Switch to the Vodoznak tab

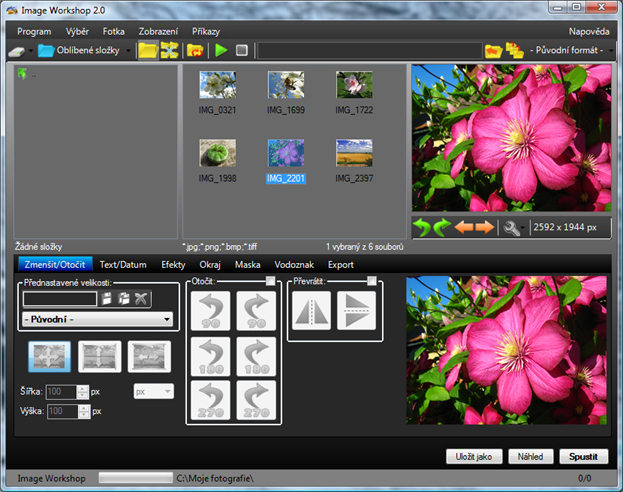[295, 265]
